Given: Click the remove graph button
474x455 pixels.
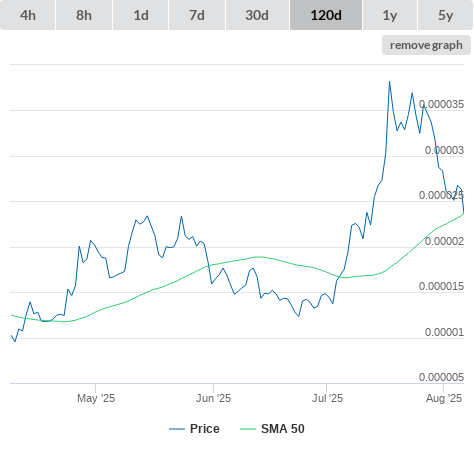Looking at the screenshot, I should click(426, 45).
